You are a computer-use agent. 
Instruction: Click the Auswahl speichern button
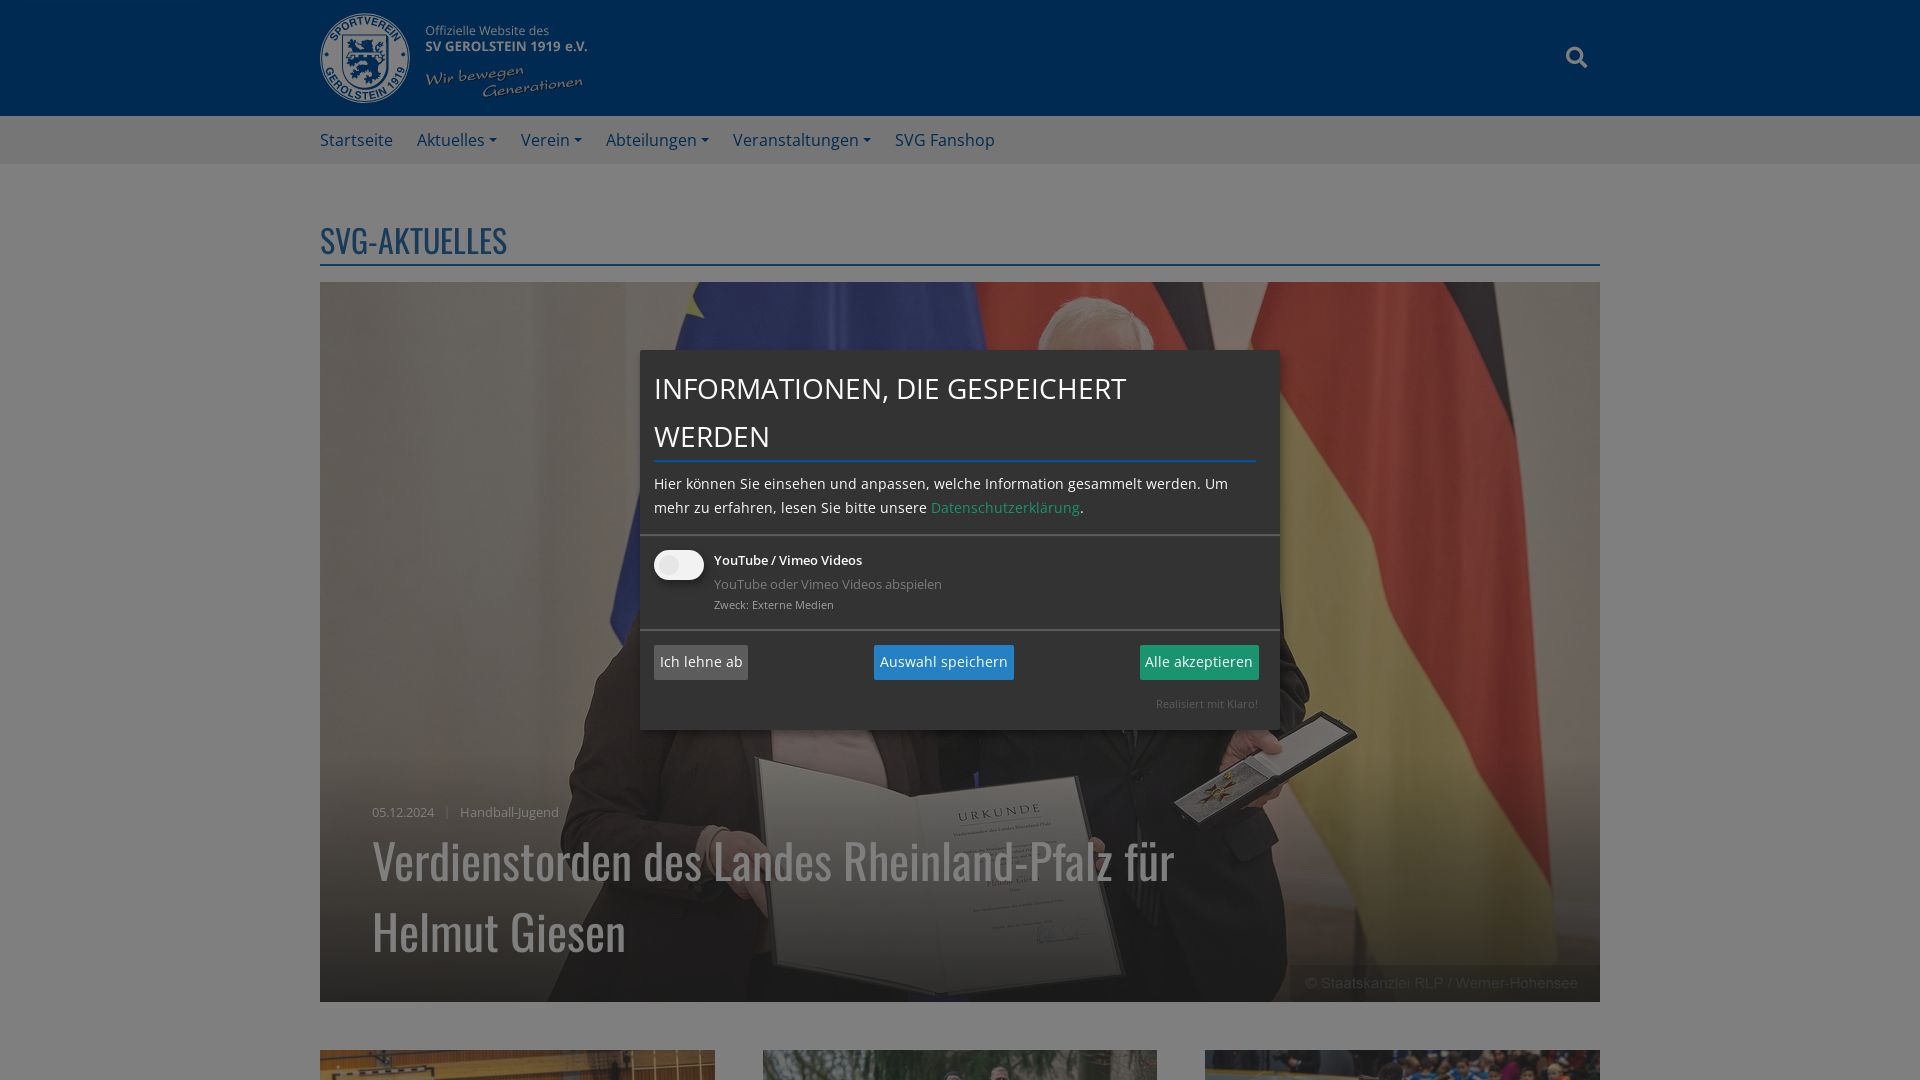[x=944, y=662]
